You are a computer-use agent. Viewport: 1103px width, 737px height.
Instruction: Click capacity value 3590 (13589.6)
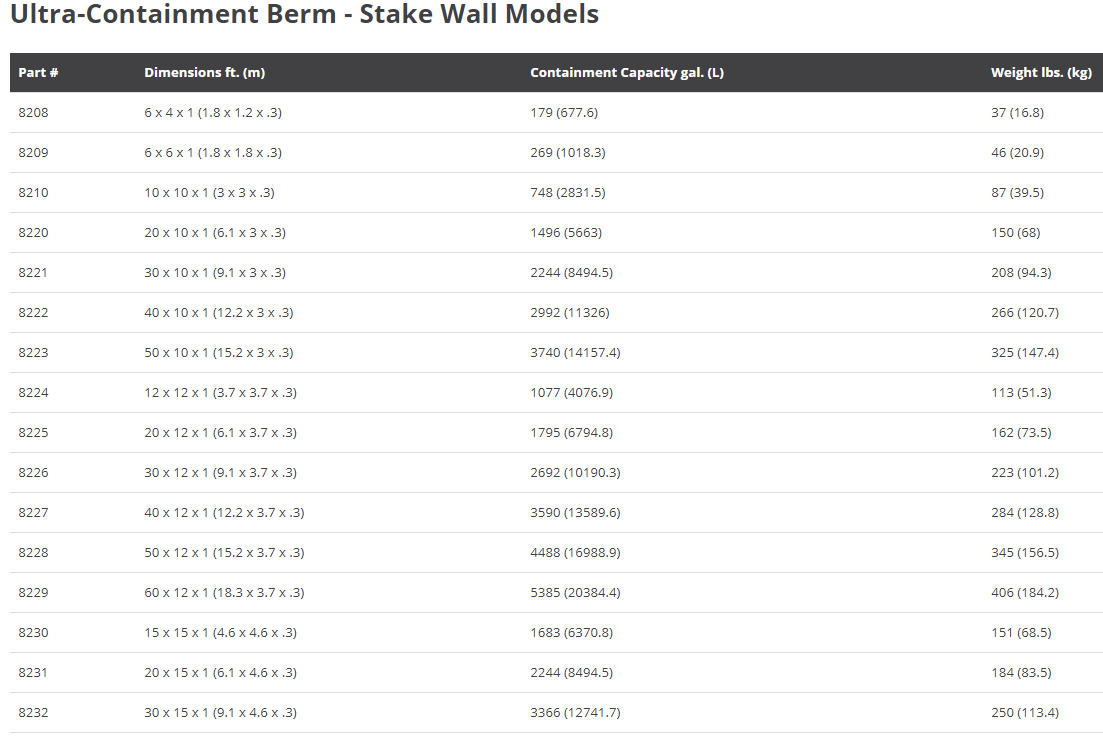pyautogui.click(x=575, y=513)
